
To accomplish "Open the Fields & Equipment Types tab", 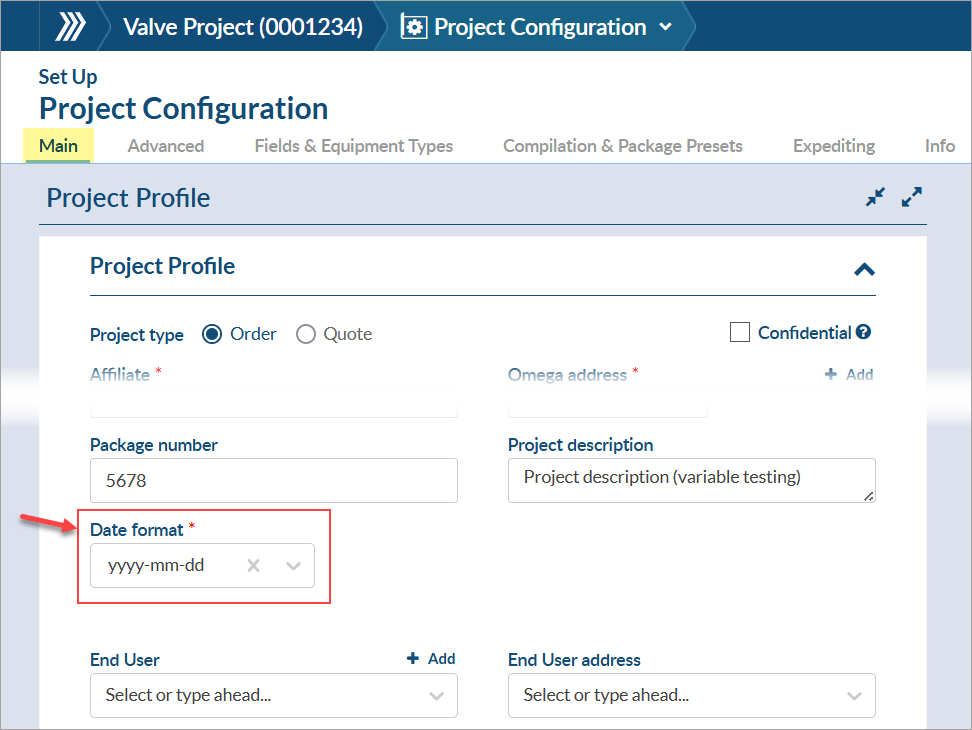I will coord(354,146).
